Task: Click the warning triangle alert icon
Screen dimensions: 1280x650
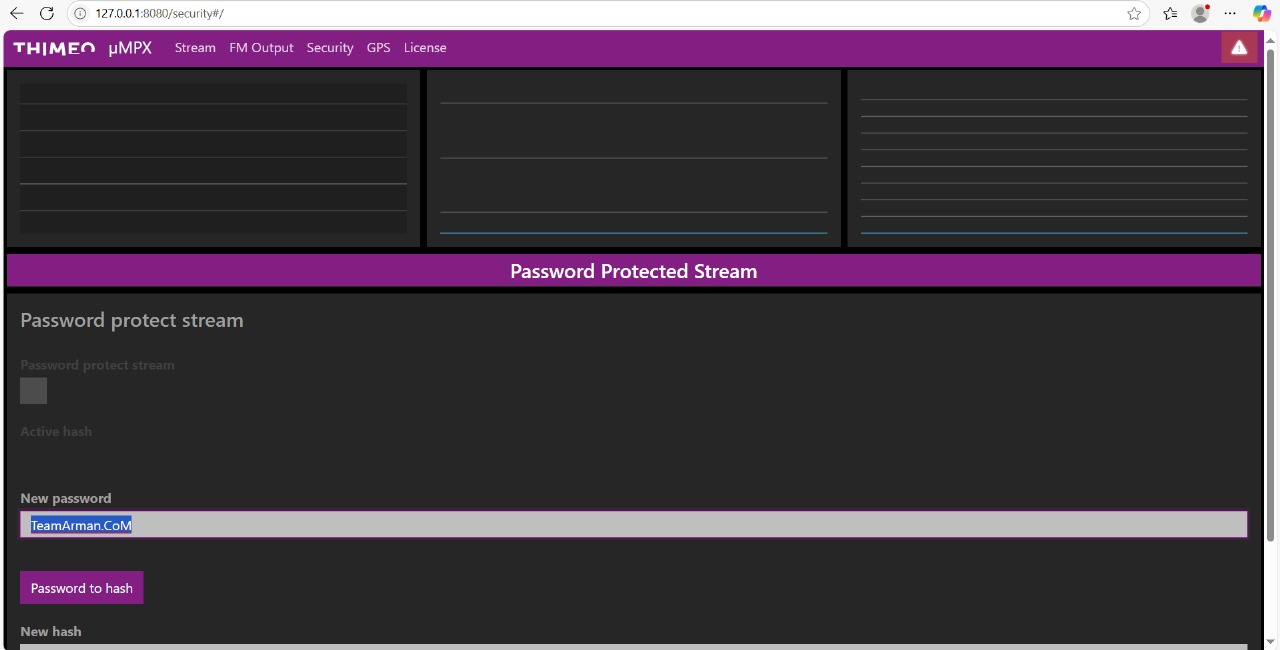Action: coord(1239,47)
